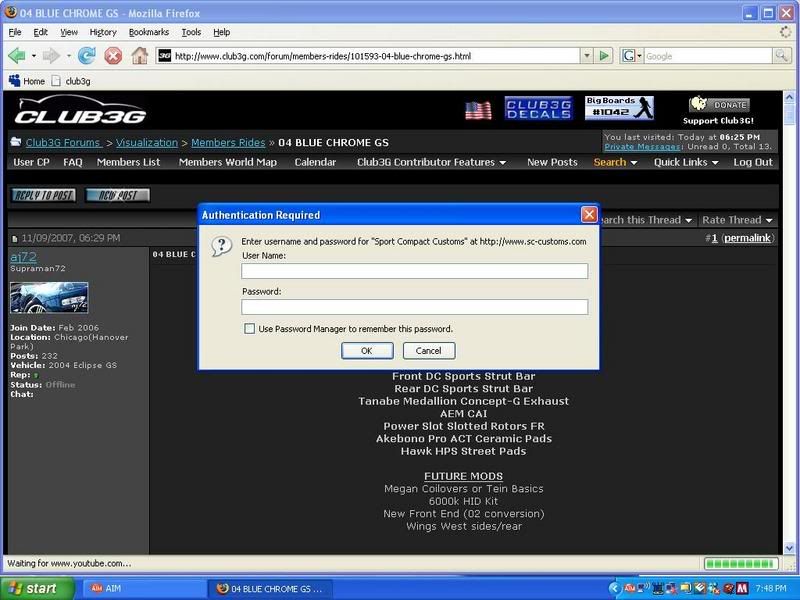Open the club3g bookmark
The image size is (800, 600).
point(71,81)
